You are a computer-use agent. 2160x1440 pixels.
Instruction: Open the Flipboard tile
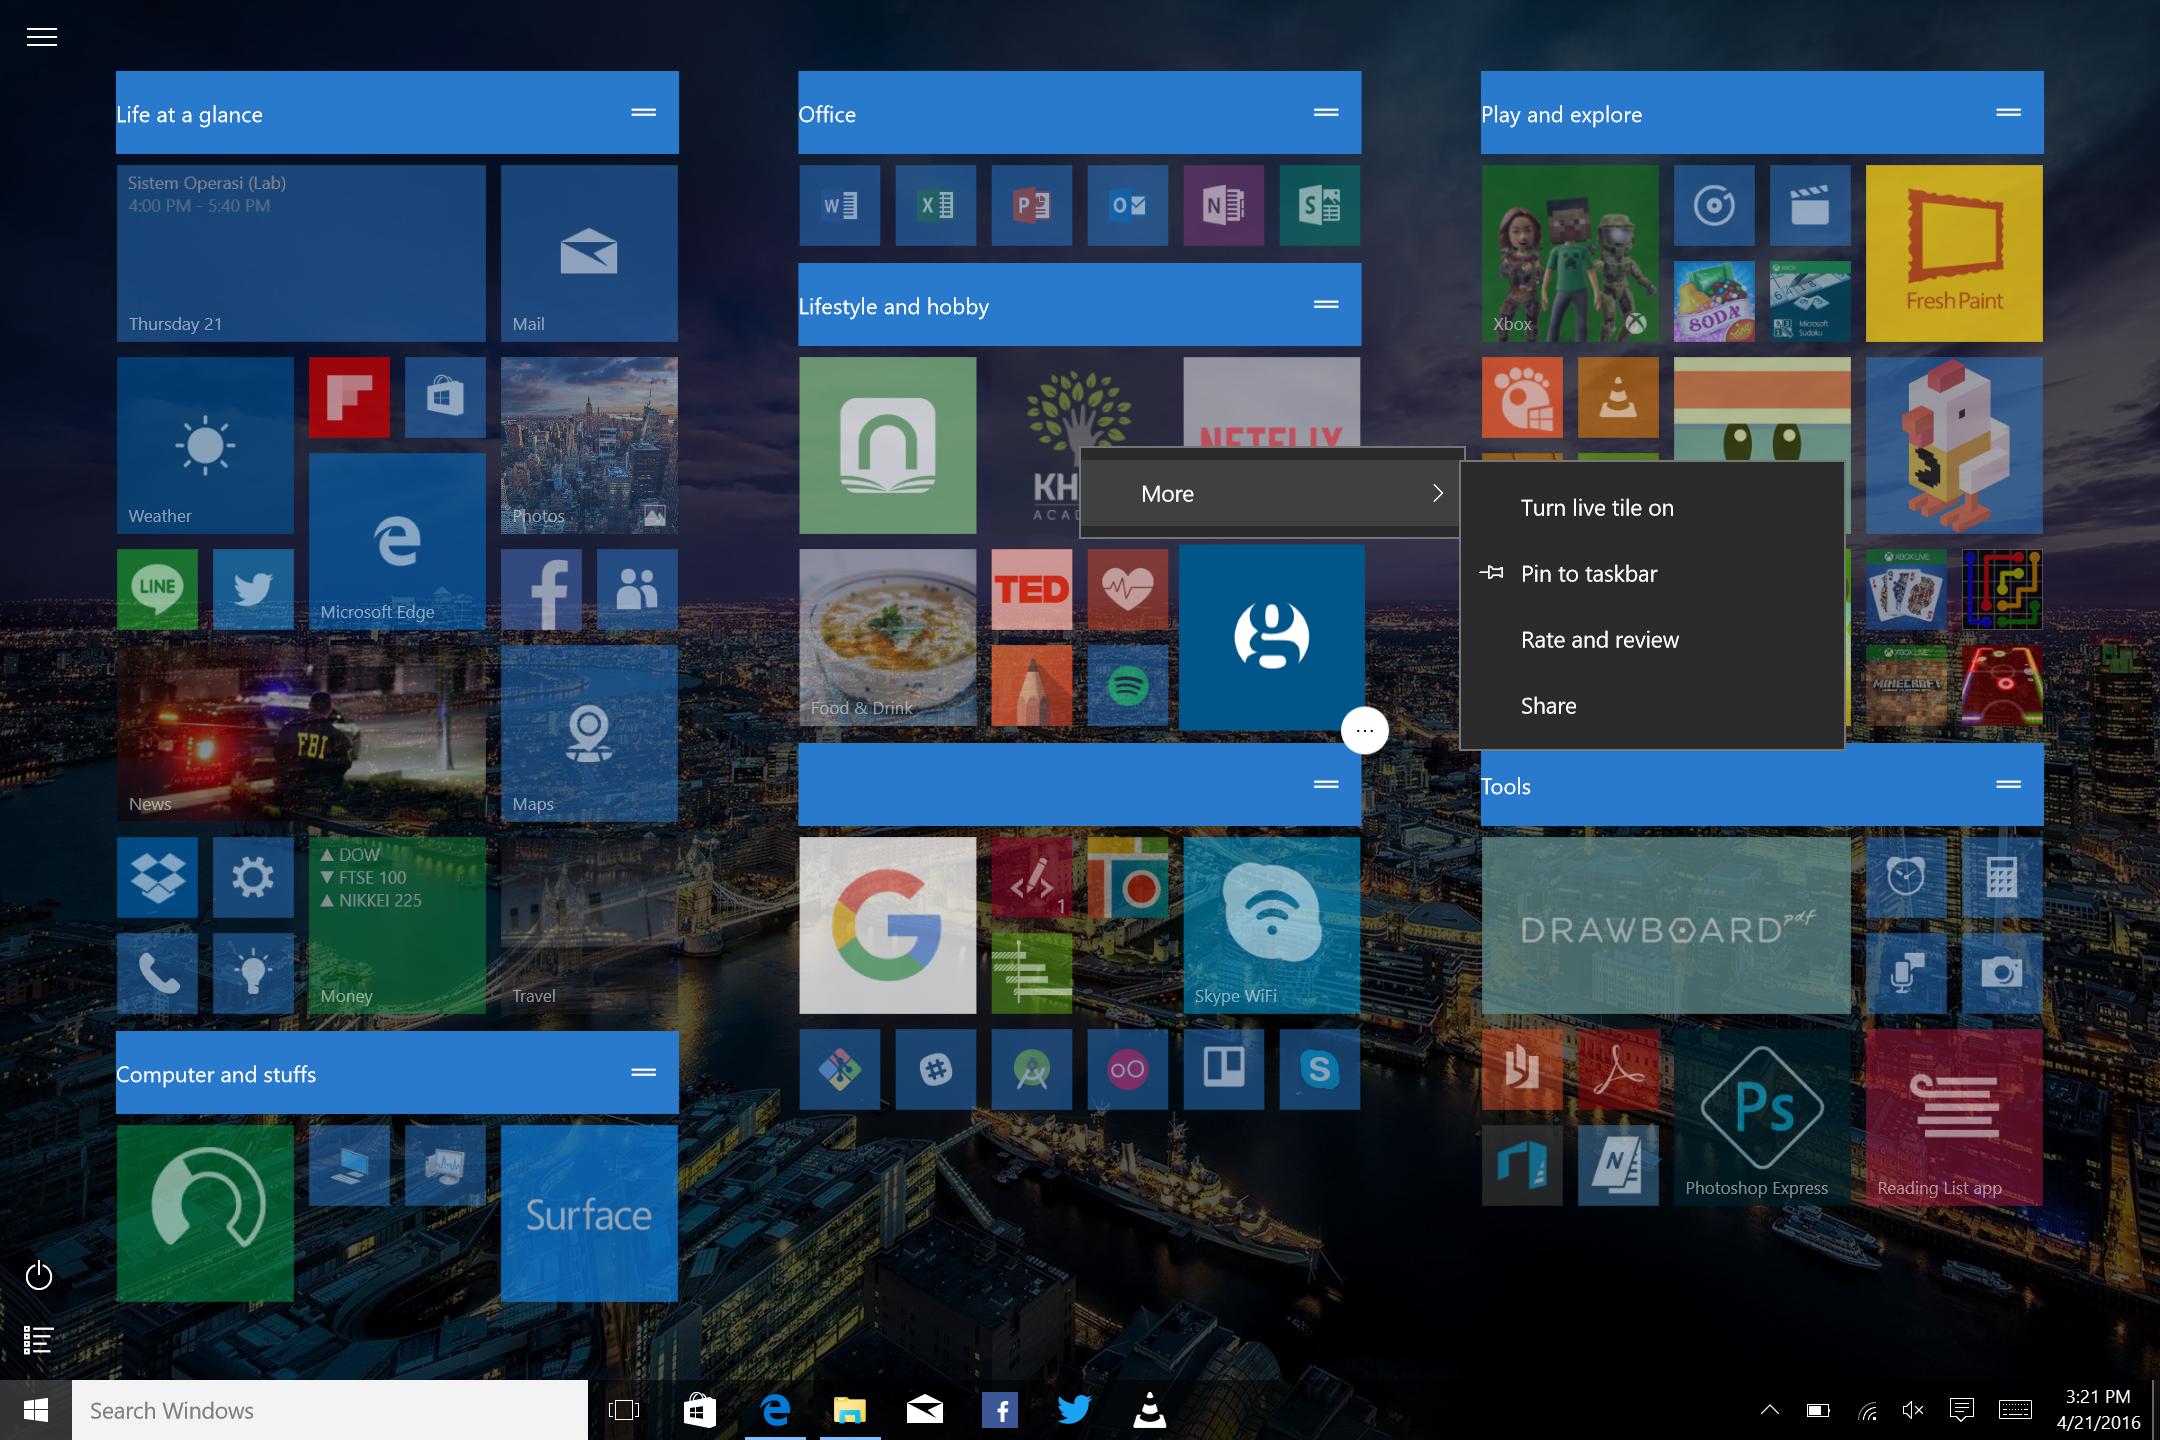pos(349,397)
